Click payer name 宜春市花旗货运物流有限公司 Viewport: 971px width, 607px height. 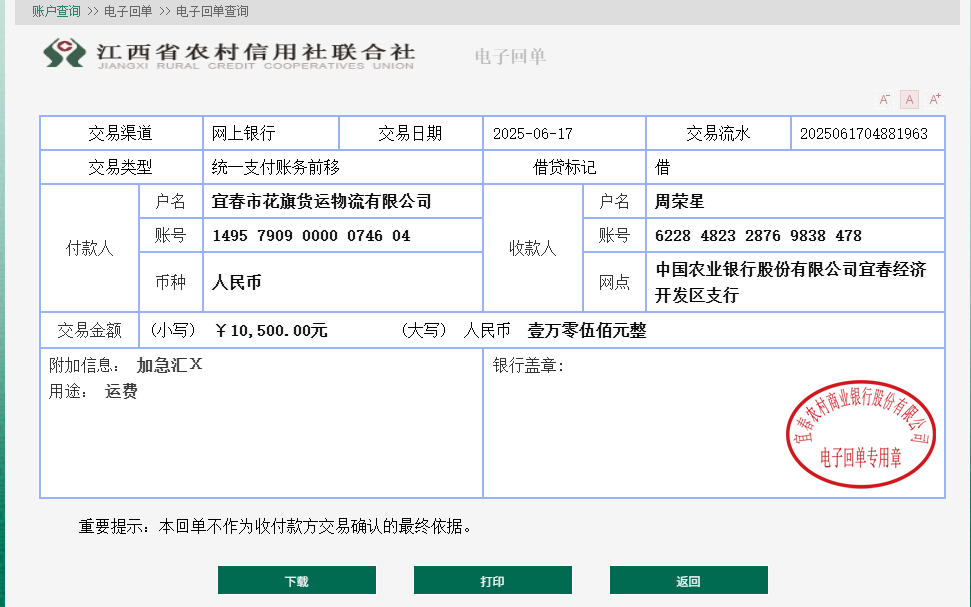coord(321,201)
